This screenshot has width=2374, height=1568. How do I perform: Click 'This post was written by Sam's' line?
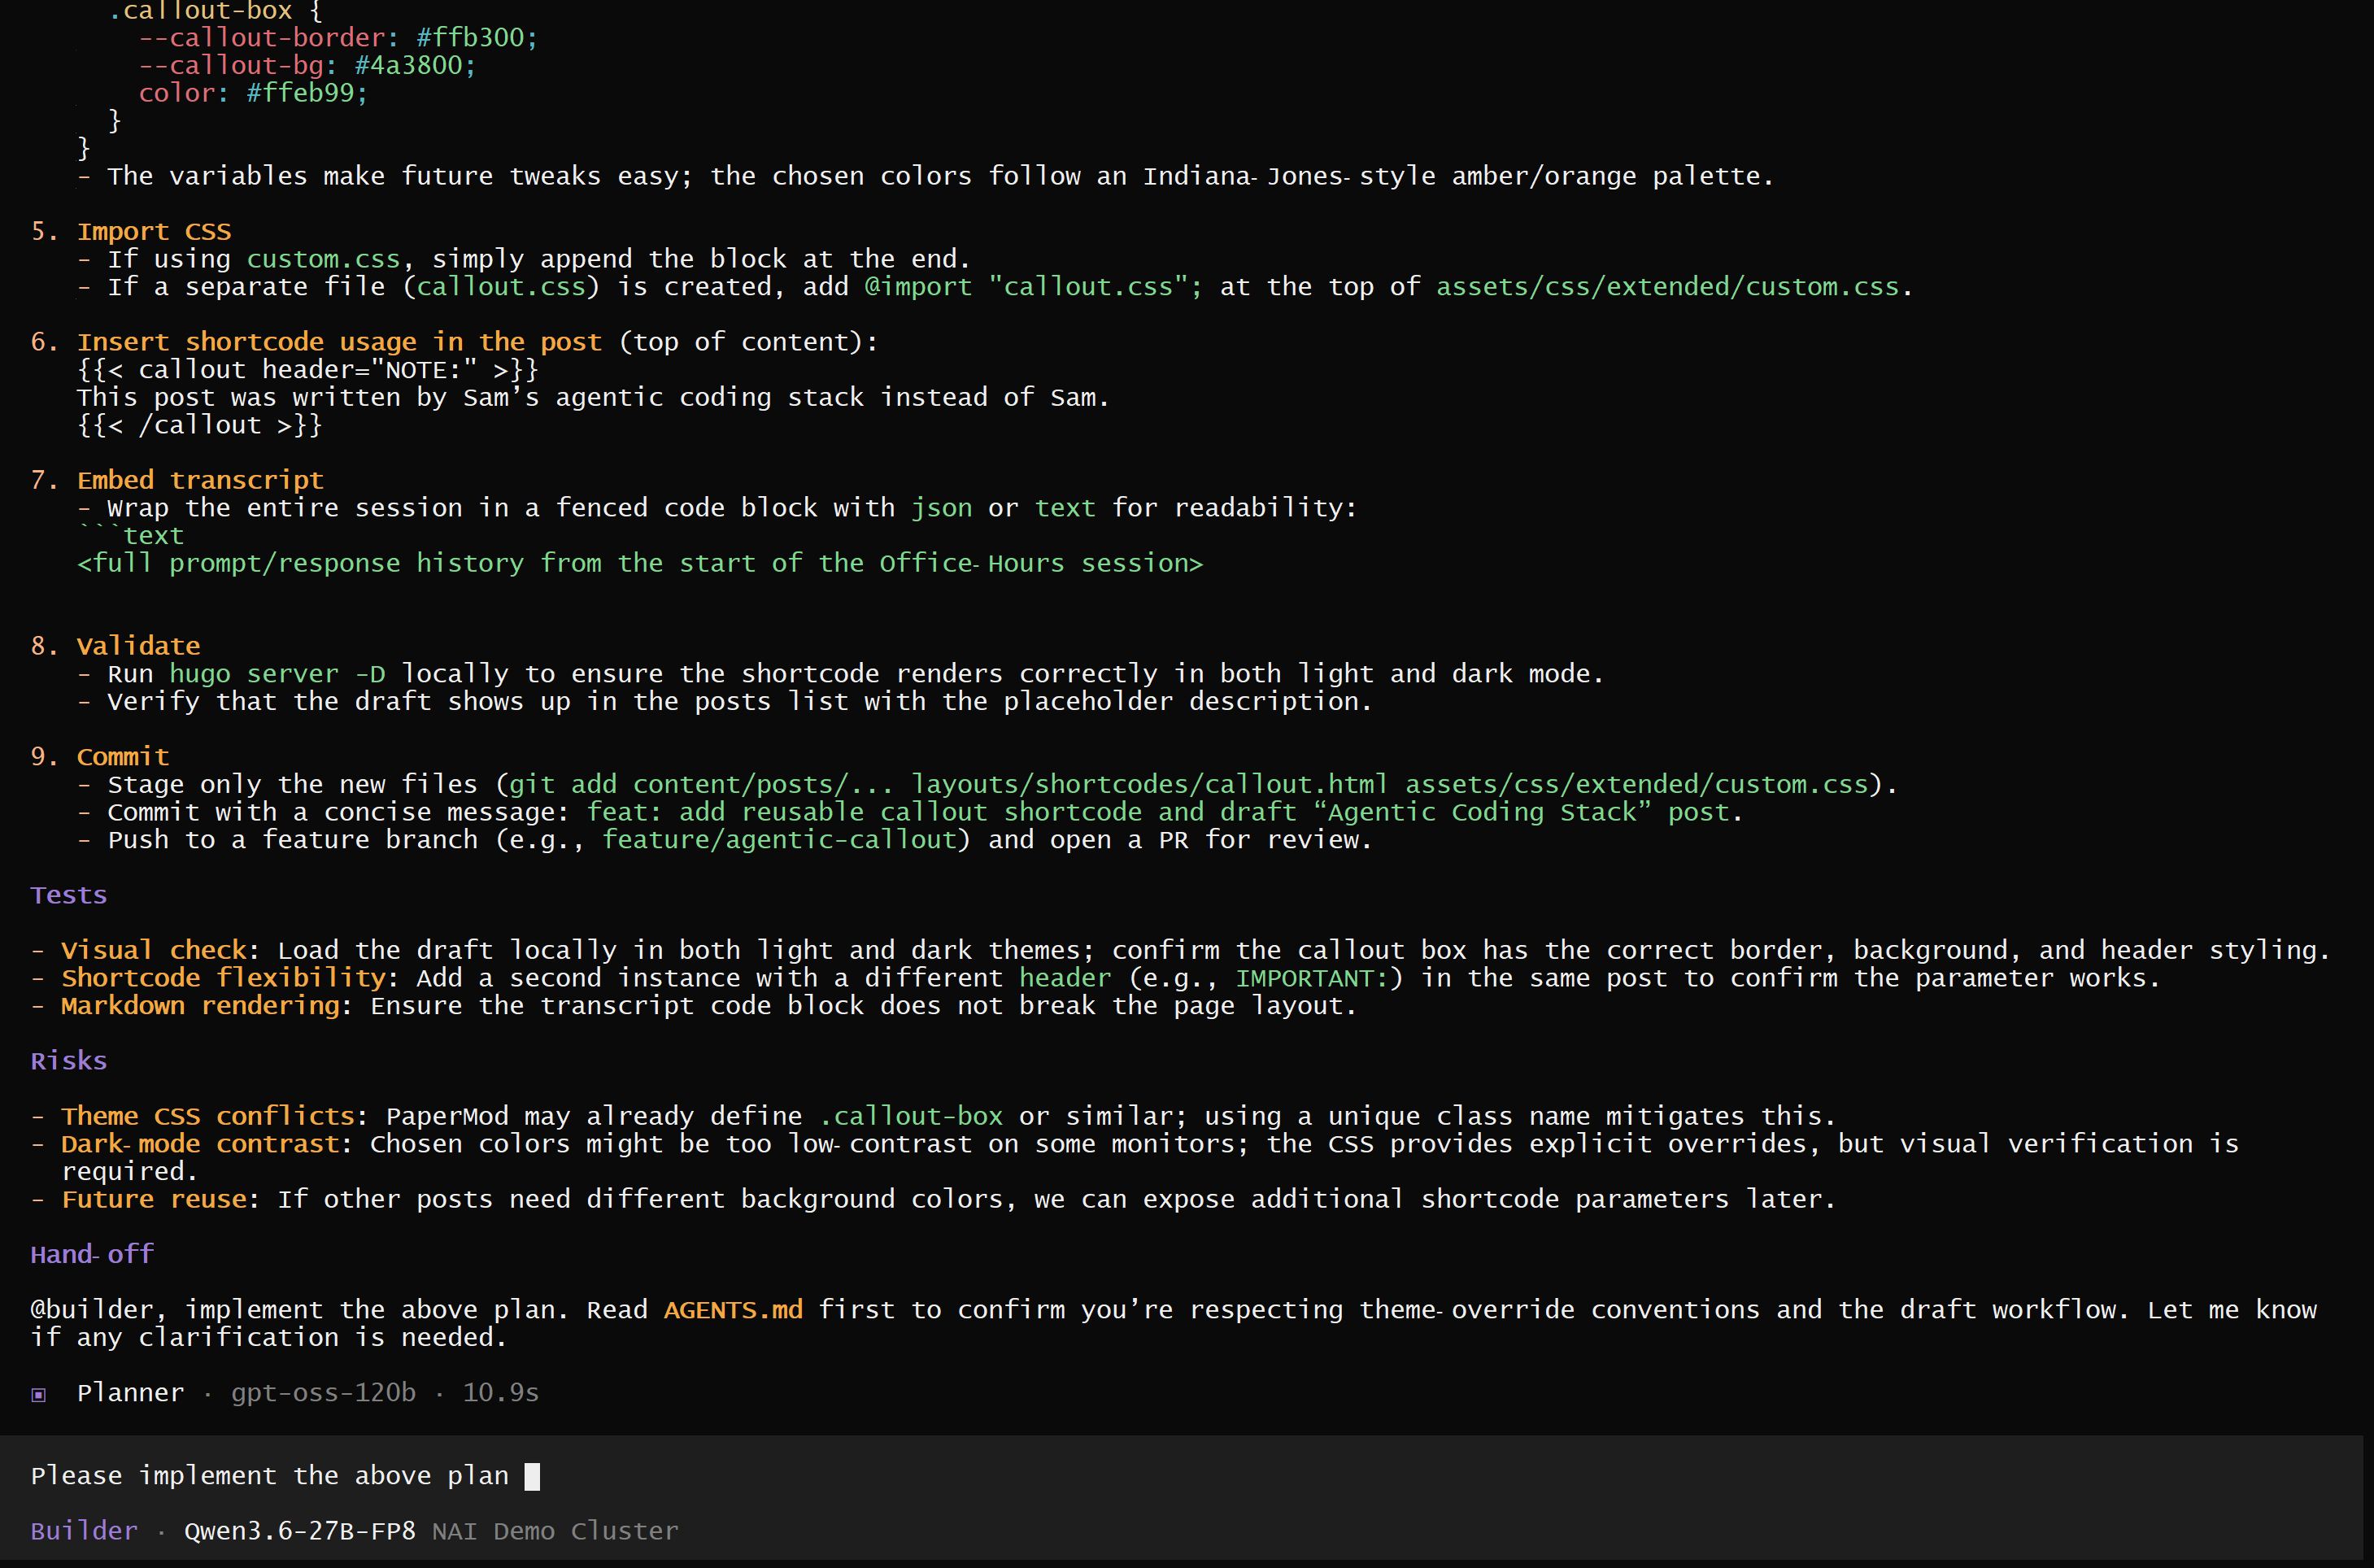(x=593, y=397)
